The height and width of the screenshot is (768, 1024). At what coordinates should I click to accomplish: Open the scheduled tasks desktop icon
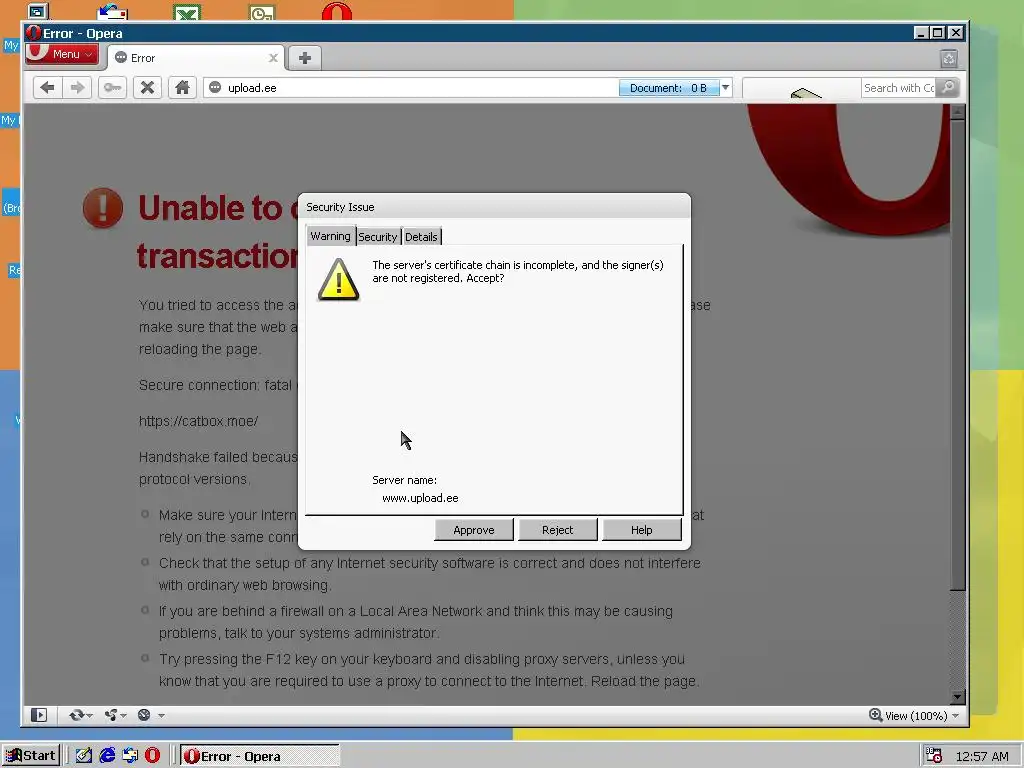[263, 12]
